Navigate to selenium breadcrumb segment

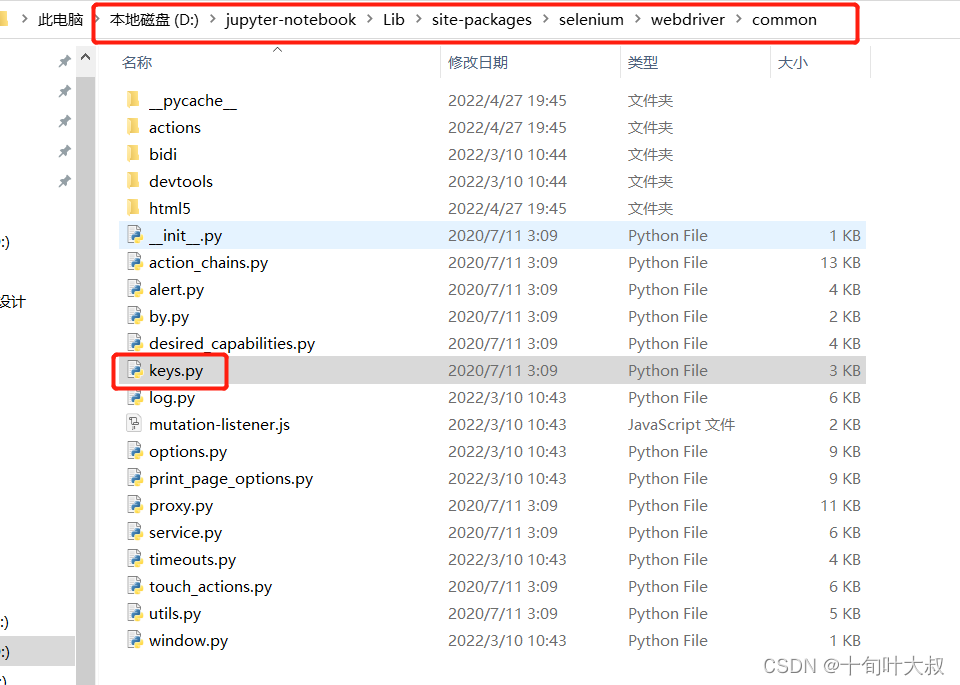591,20
